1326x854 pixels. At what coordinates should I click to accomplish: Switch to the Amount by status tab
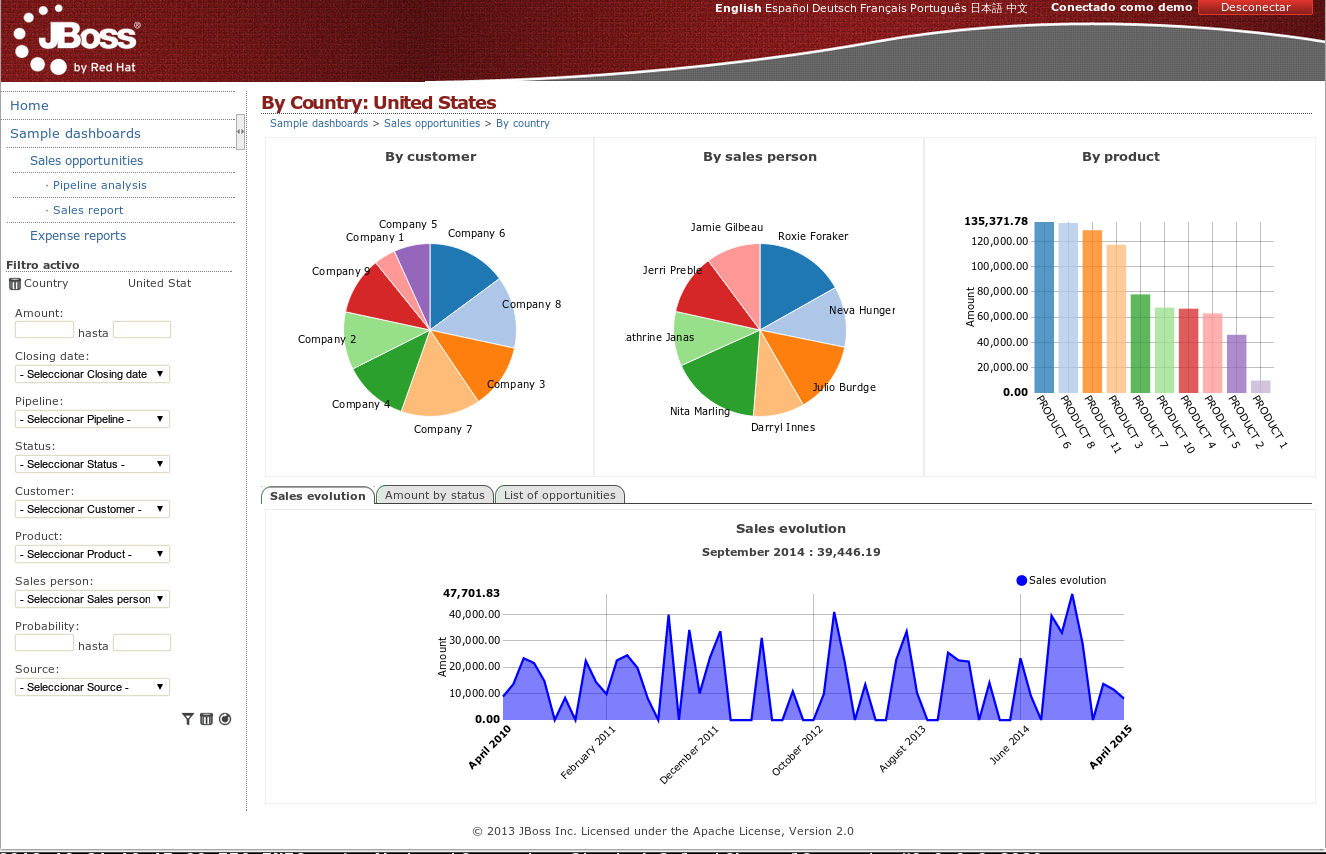434,494
